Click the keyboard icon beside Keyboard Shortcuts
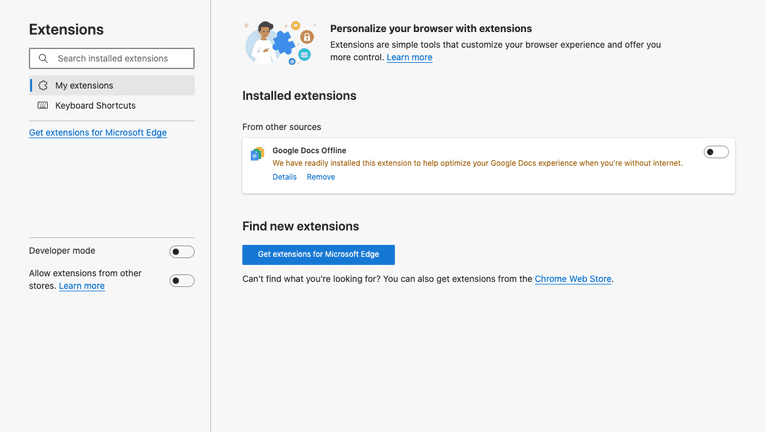766x432 pixels. point(43,106)
